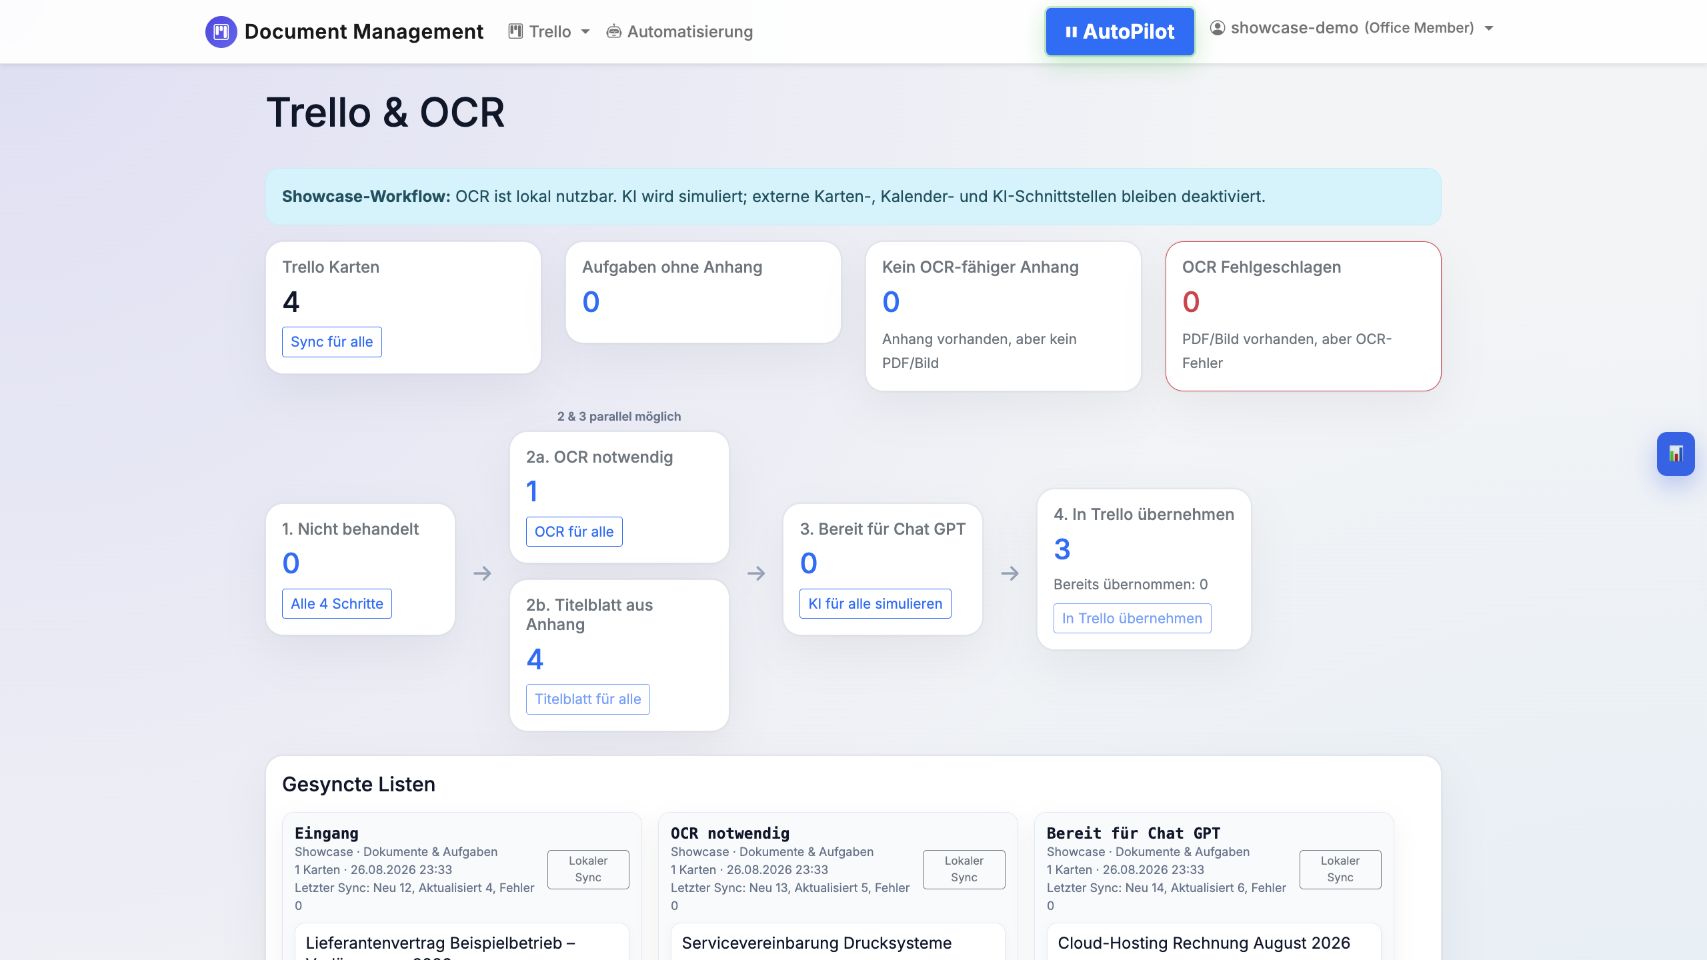This screenshot has height=960, width=1707.
Task: Click the Document Management logo icon
Action: [221, 32]
